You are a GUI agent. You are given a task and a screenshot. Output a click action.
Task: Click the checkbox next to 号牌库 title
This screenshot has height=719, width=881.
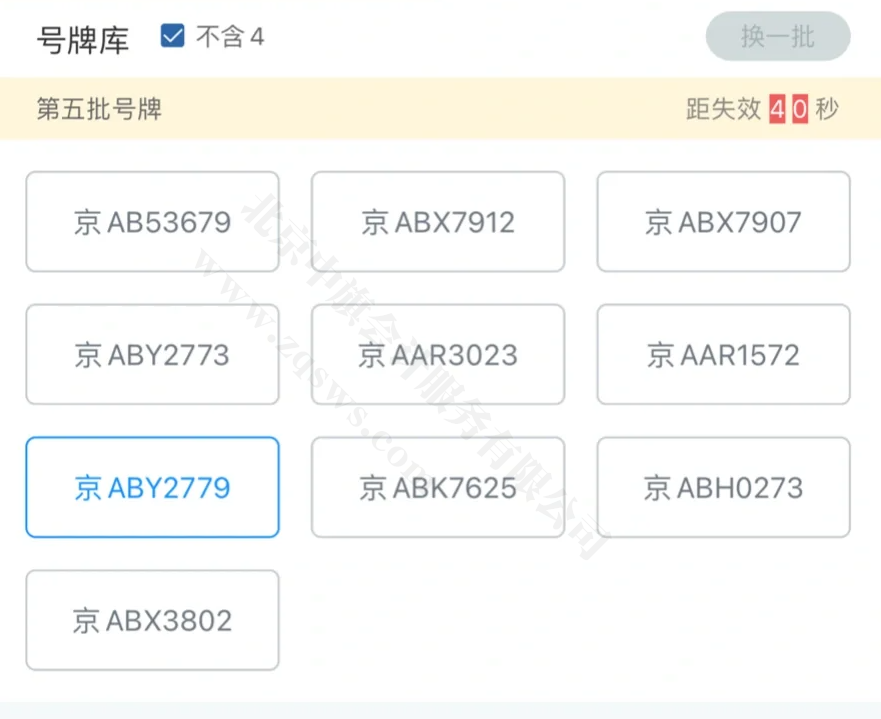coord(172,35)
